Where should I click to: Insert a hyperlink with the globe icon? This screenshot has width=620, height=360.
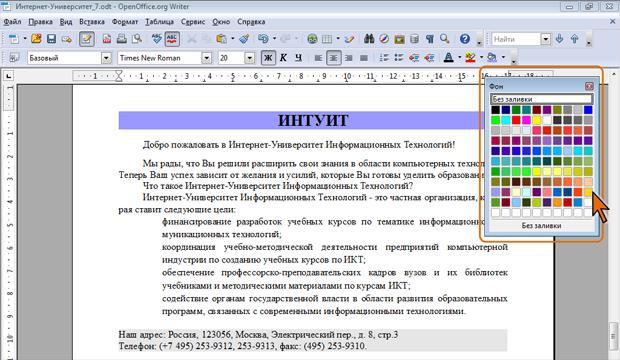point(312,39)
